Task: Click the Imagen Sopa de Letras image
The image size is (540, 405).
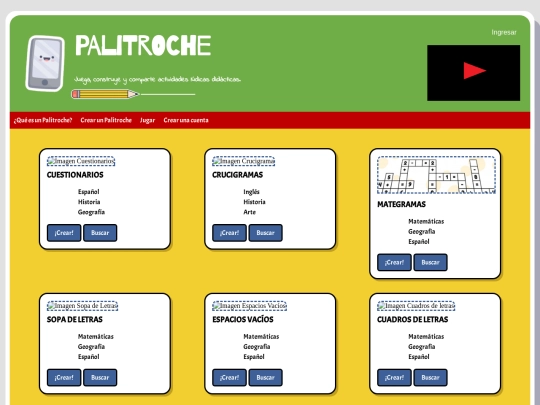Action: [82, 306]
